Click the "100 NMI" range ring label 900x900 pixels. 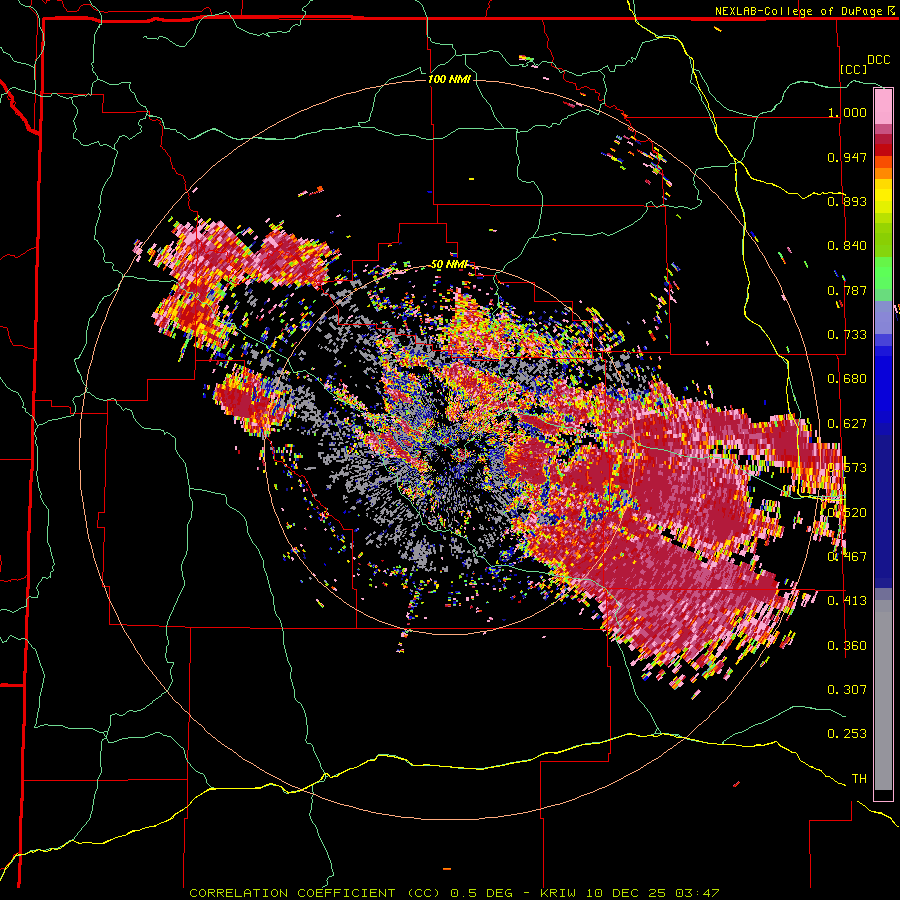[x=449, y=79]
